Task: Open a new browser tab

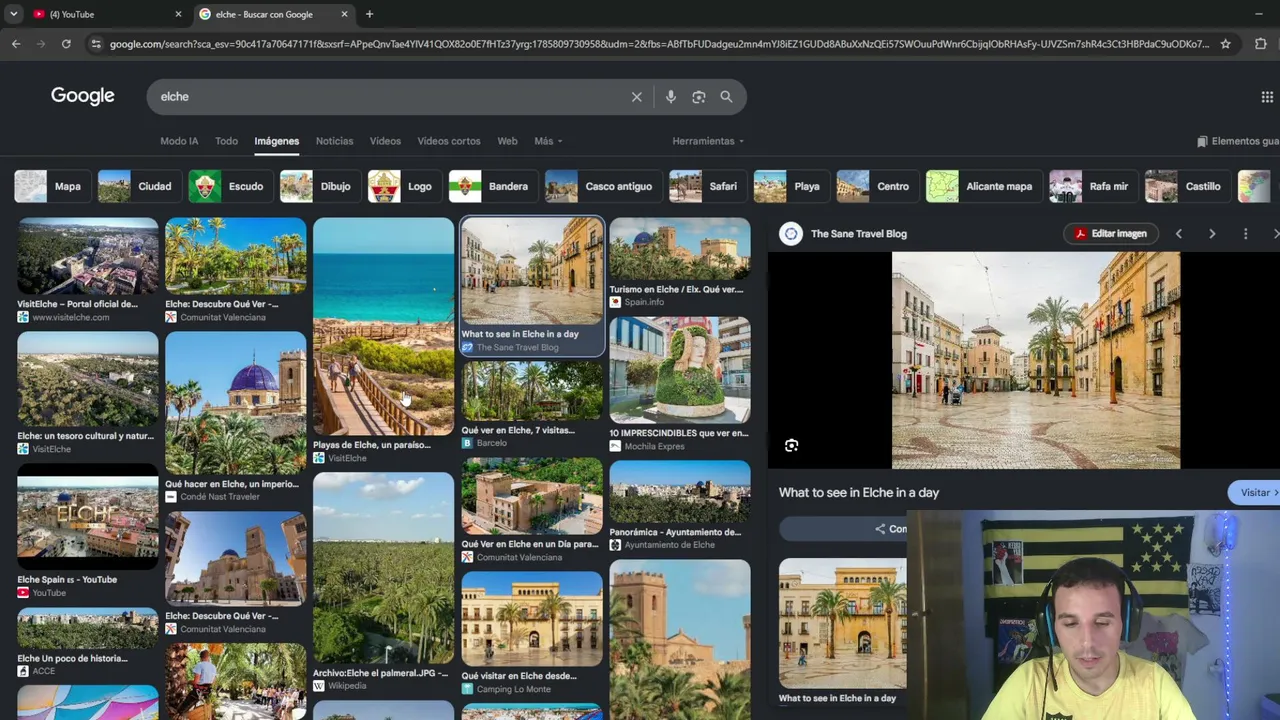Action: coord(369,14)
